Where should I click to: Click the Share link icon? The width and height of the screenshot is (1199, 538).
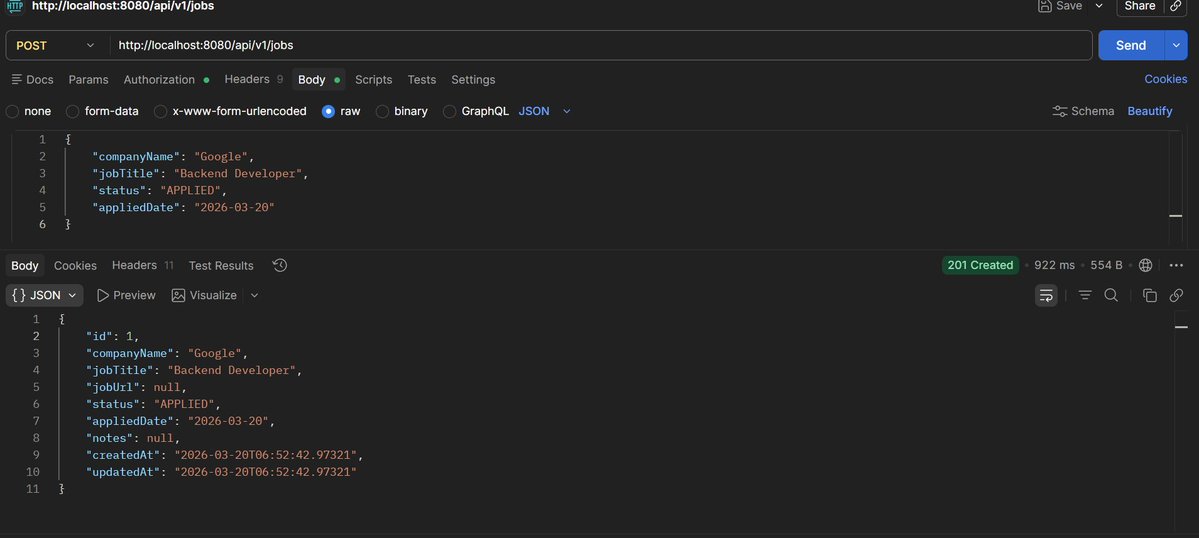(1176, 5)
